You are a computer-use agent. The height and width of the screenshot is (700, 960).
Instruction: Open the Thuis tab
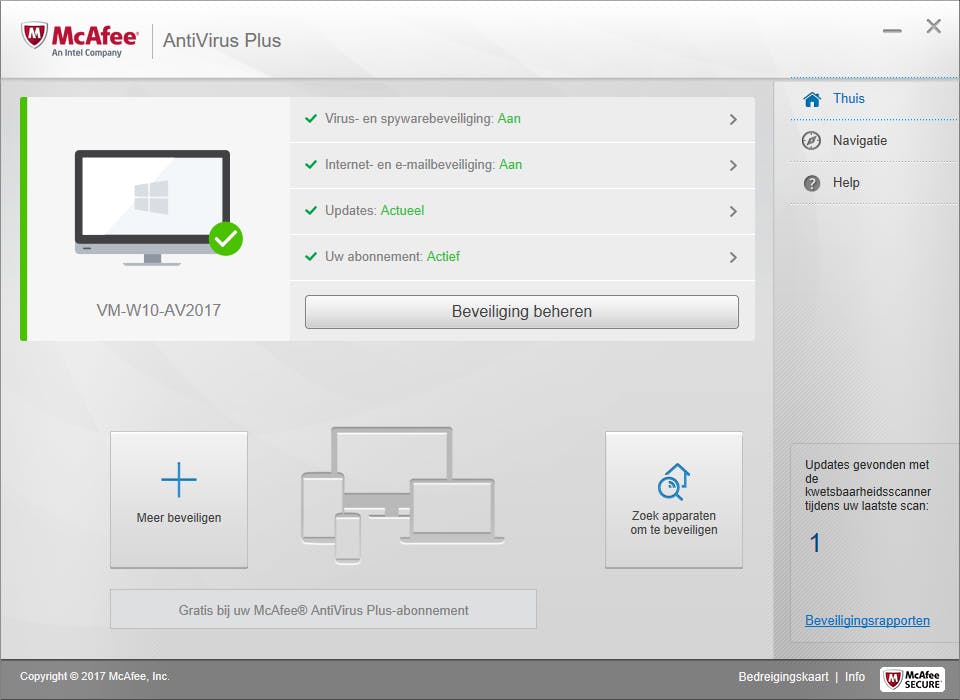[x=874, y=99]
